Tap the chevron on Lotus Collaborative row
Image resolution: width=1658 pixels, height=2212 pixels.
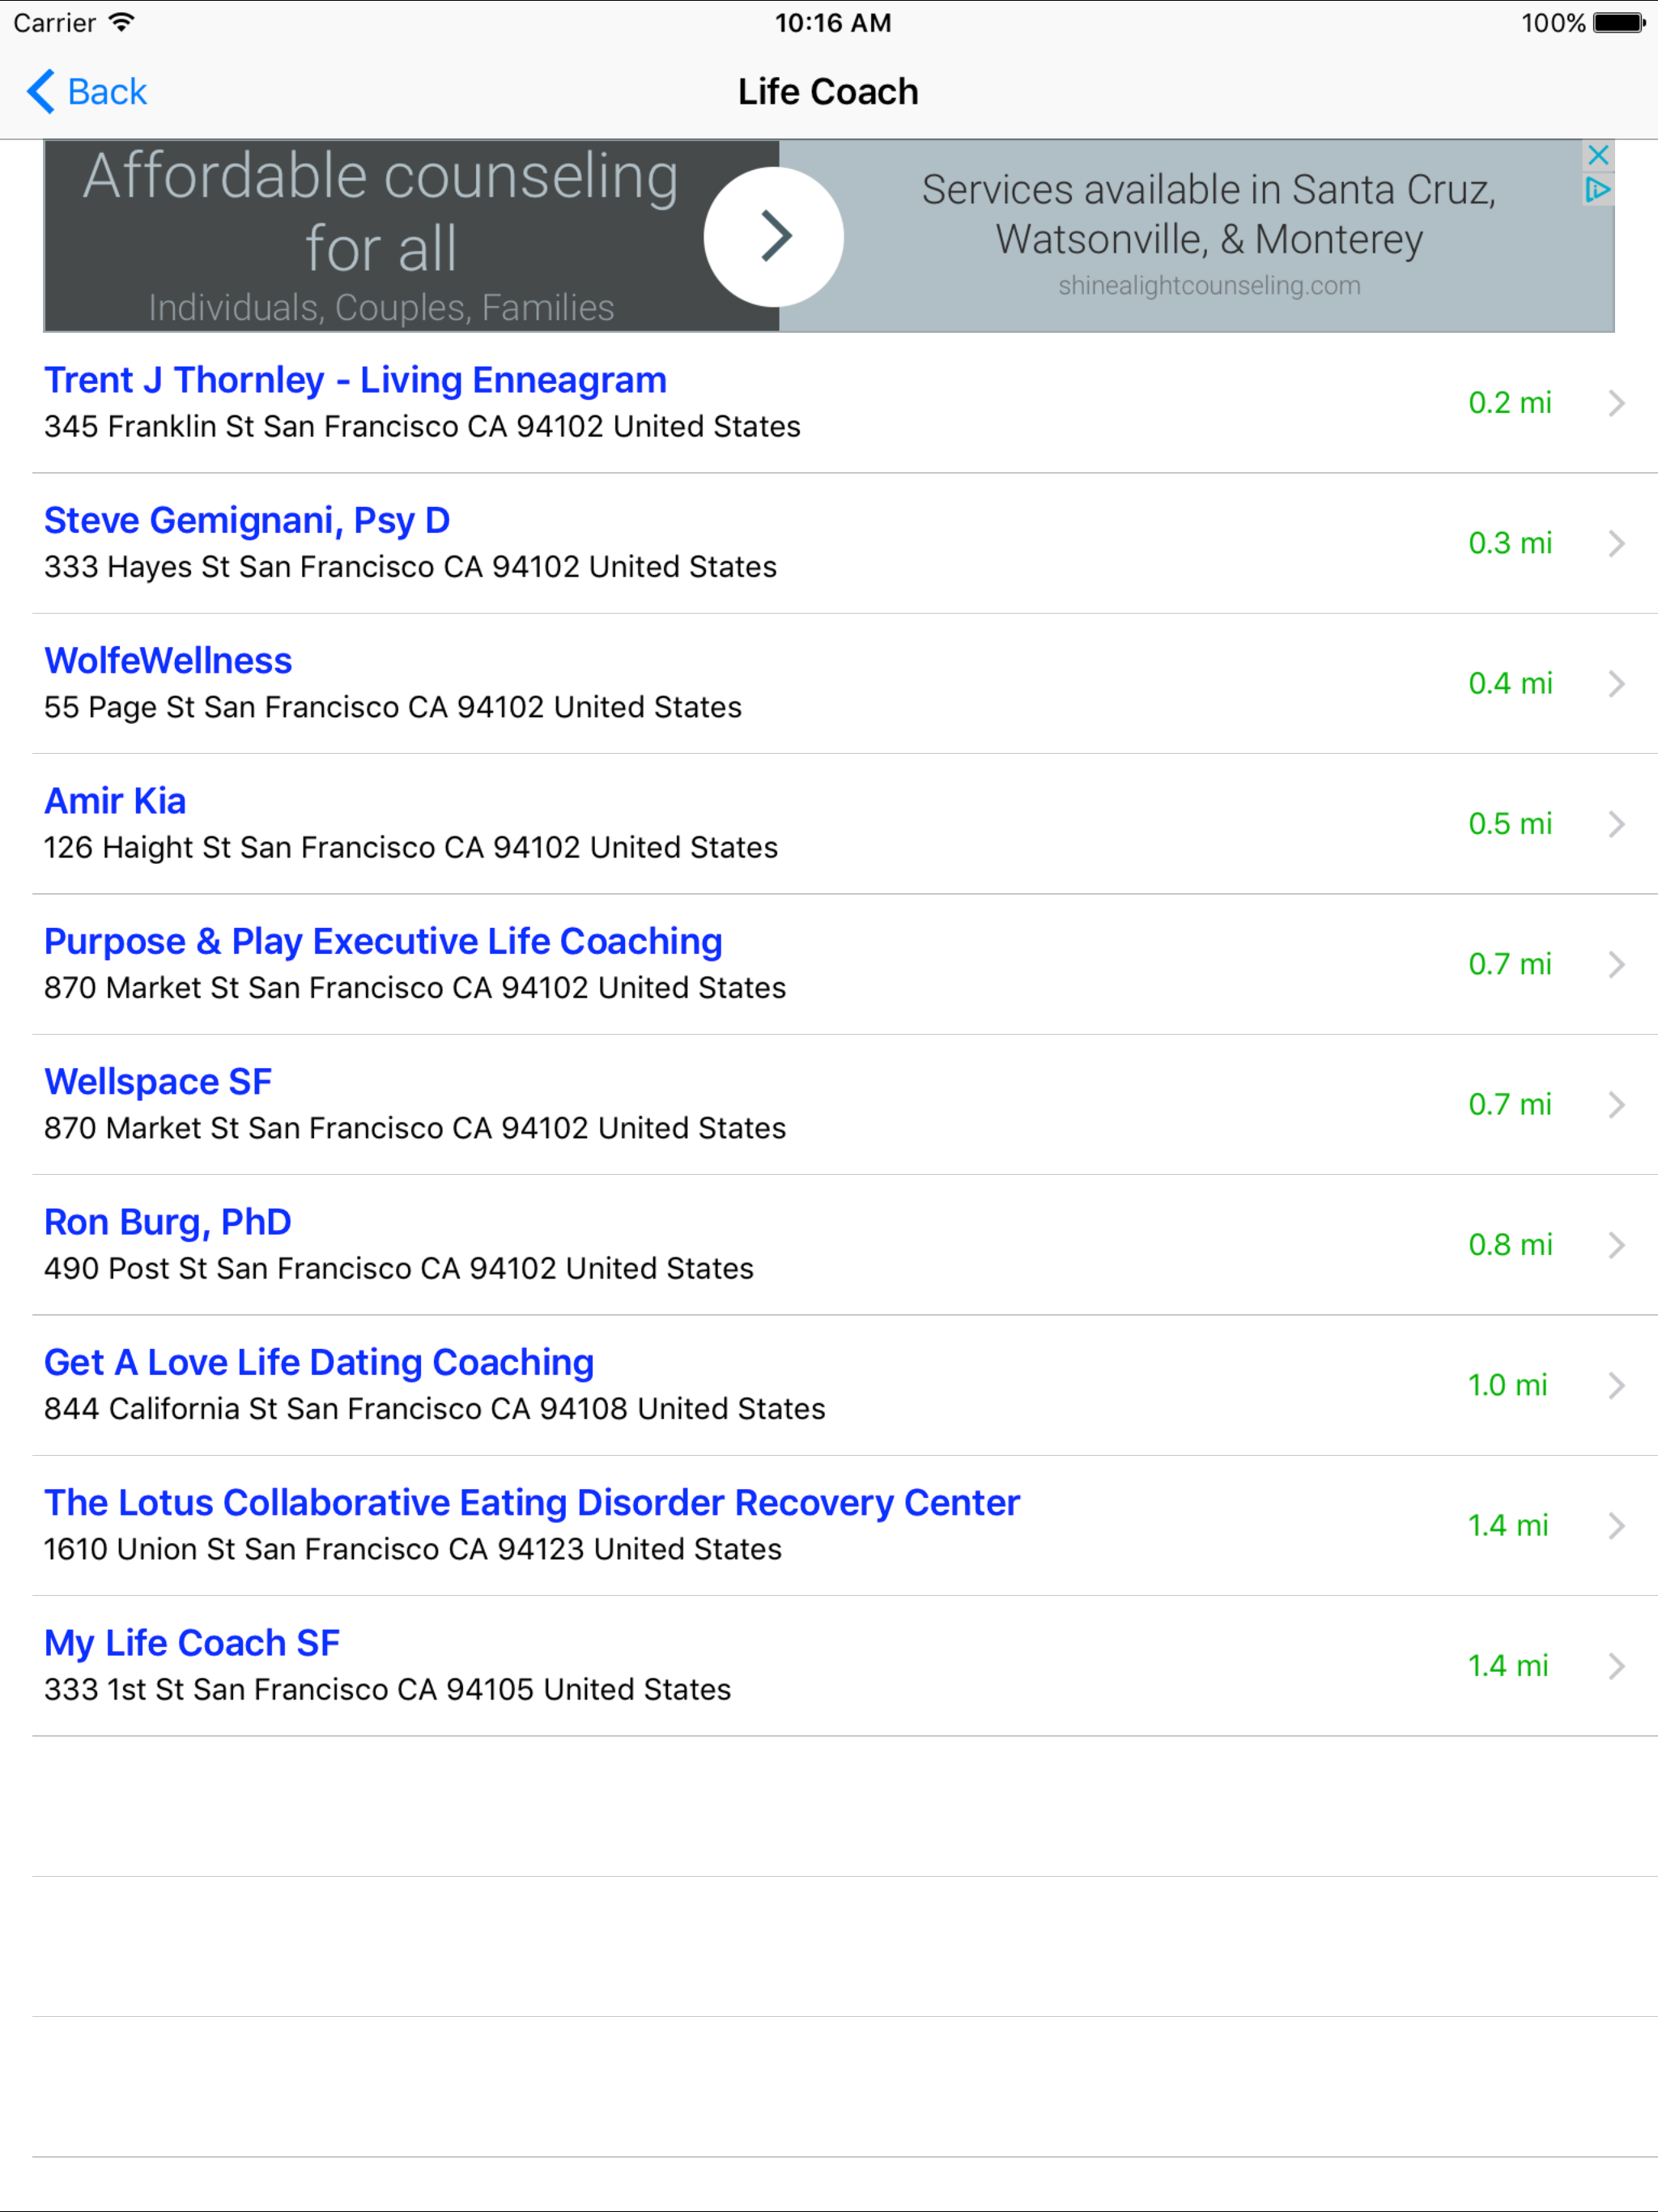1616,1526
